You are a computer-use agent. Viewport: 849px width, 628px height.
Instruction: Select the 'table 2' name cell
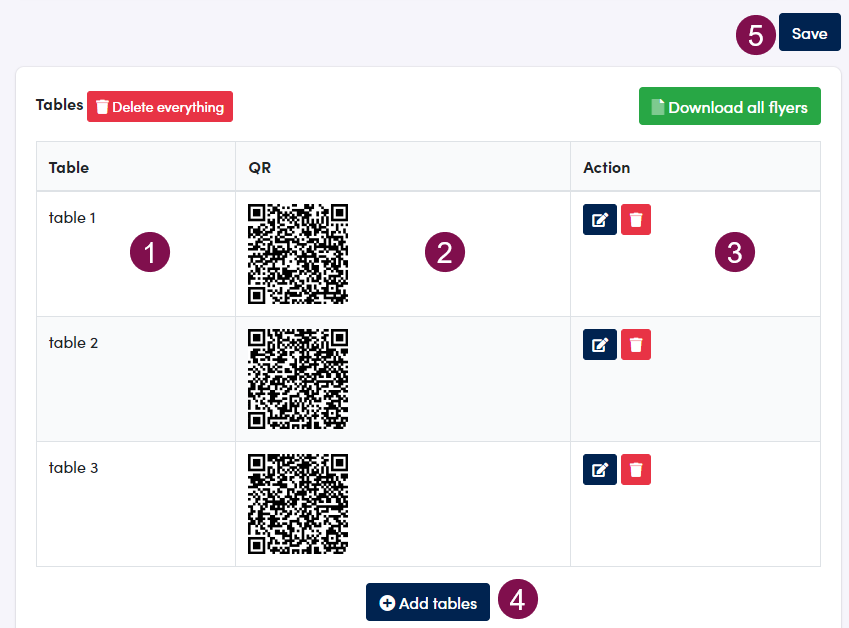136,379
